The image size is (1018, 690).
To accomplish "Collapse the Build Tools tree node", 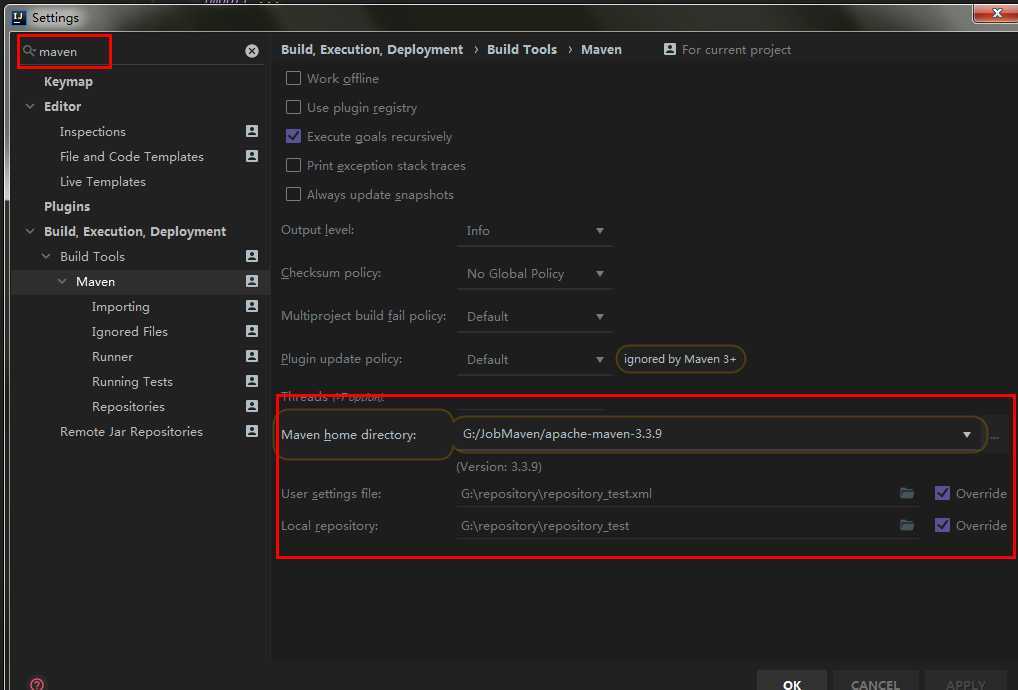I will pos(46,256).
